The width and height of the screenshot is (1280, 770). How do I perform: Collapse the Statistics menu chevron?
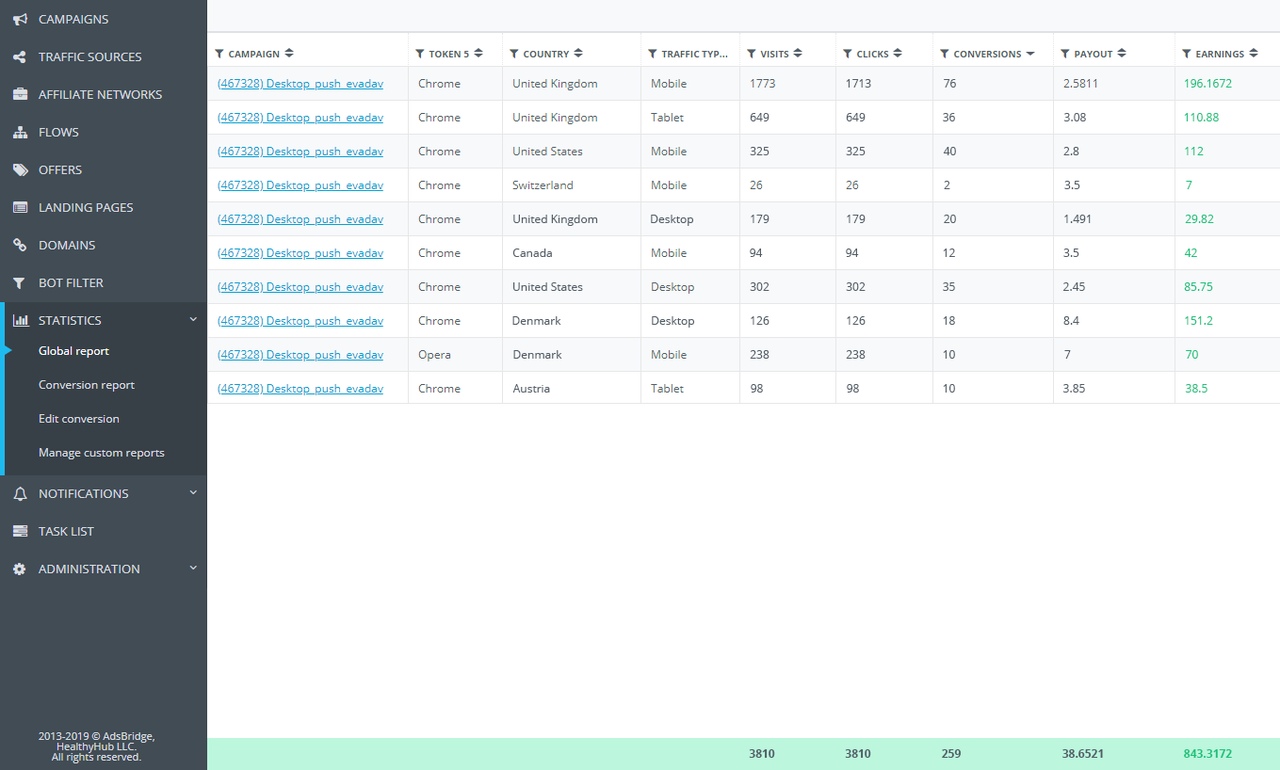pos(193,320)
